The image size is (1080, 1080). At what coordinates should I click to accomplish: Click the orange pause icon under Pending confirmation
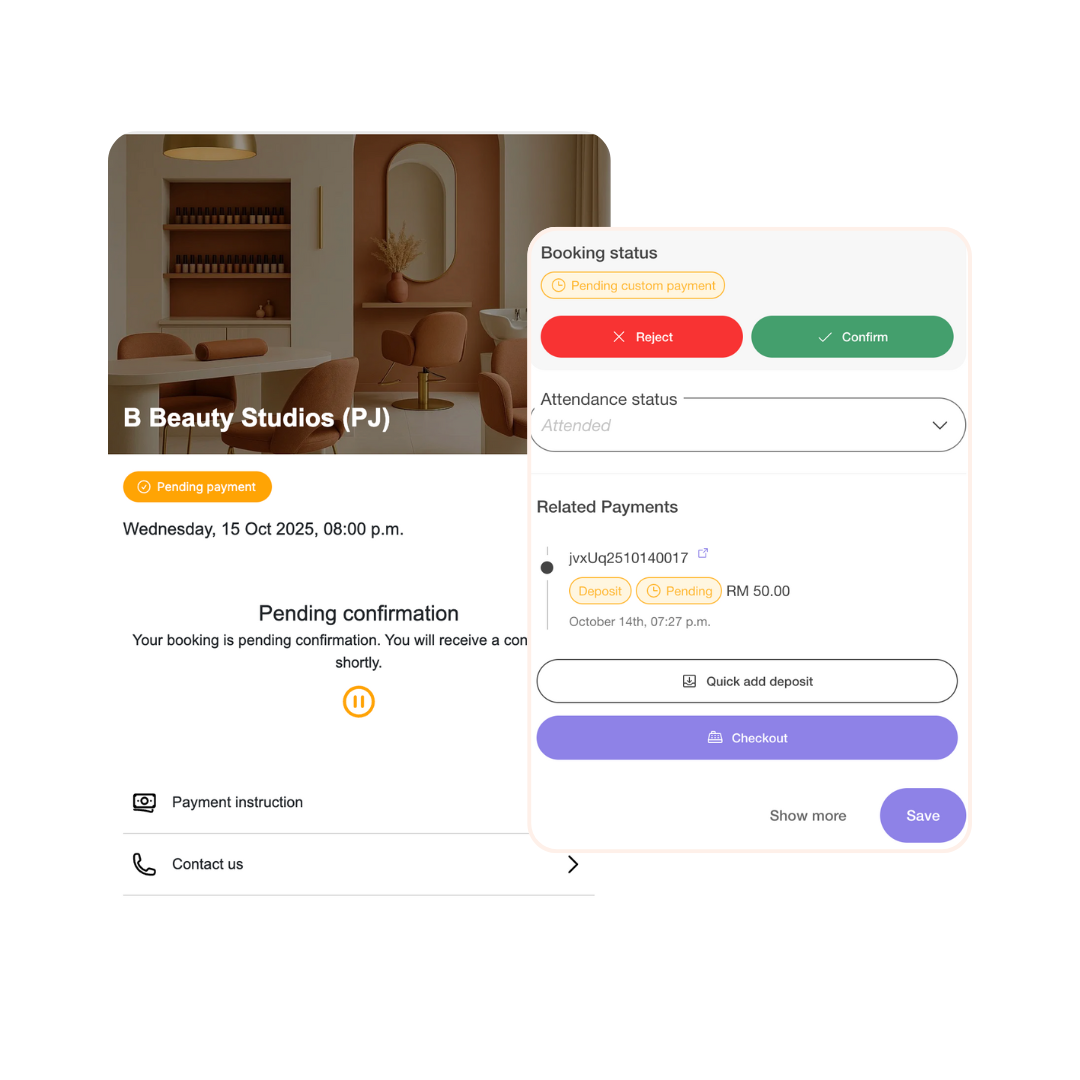point(358,701)
